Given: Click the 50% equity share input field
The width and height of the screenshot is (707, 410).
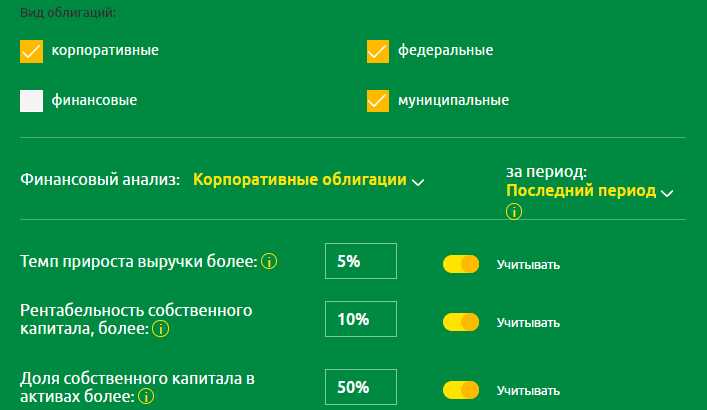Looking at the screenshot, I should tap(361, 387).
